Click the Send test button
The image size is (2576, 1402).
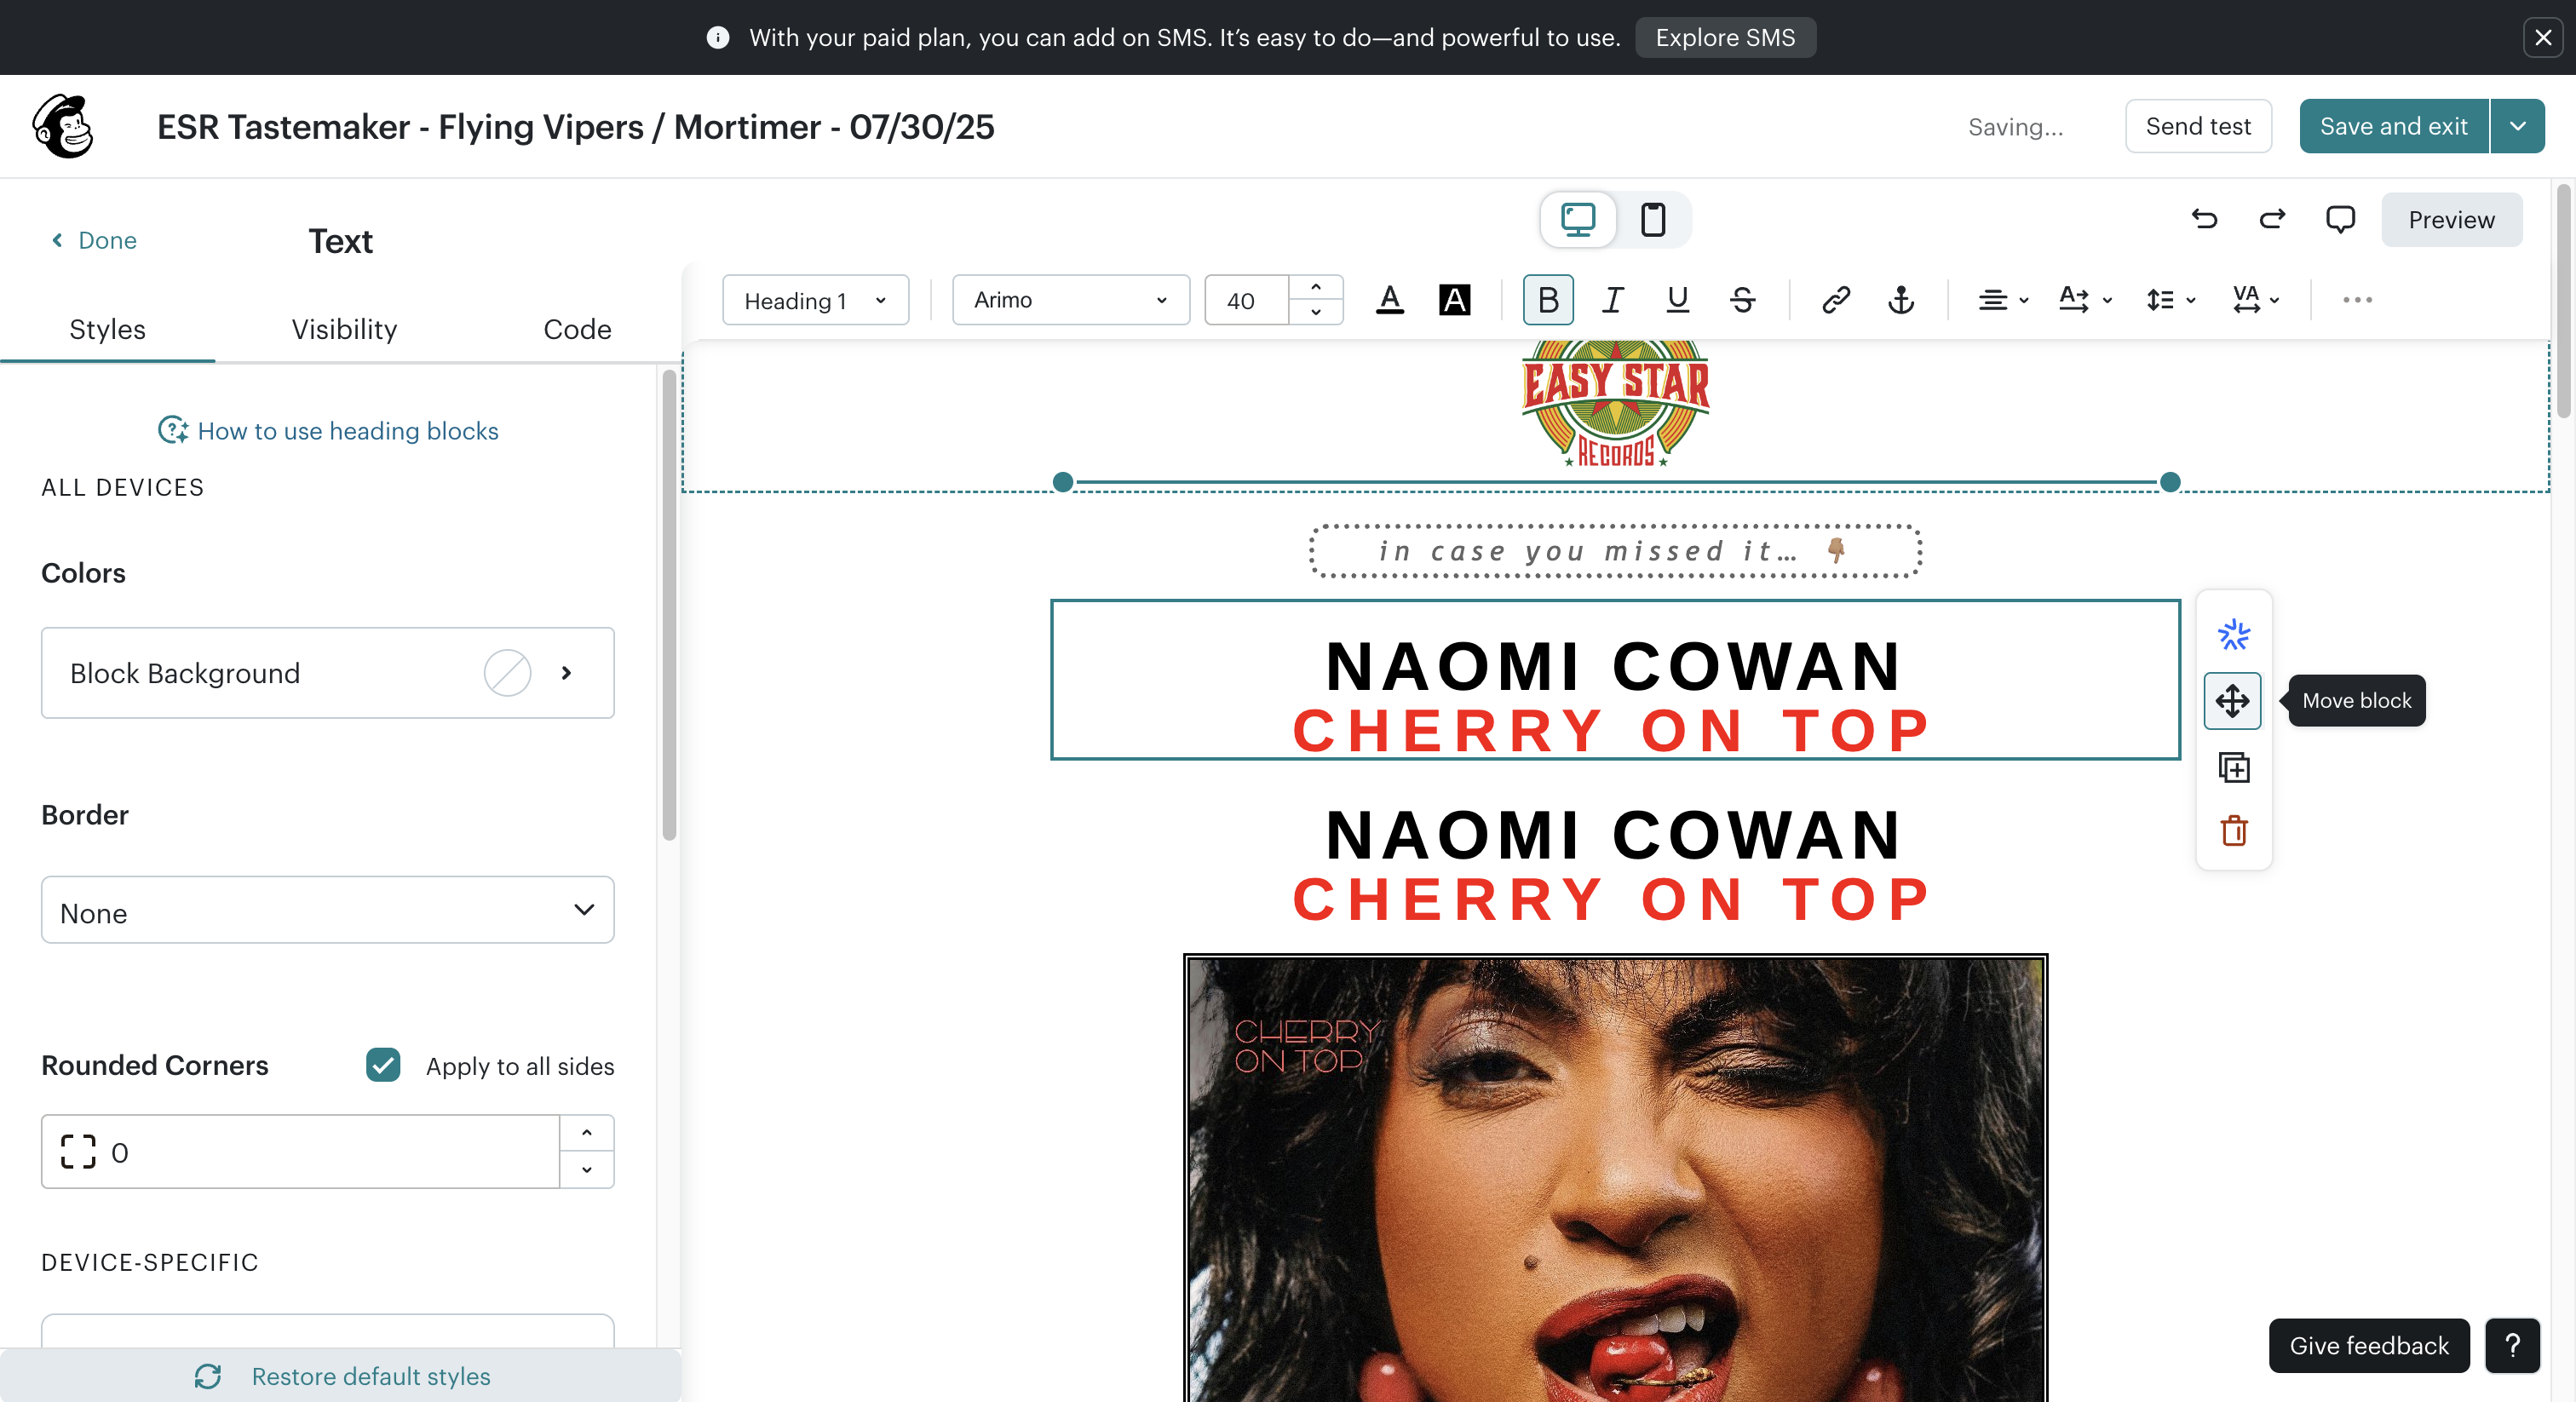coord(2198,126)
